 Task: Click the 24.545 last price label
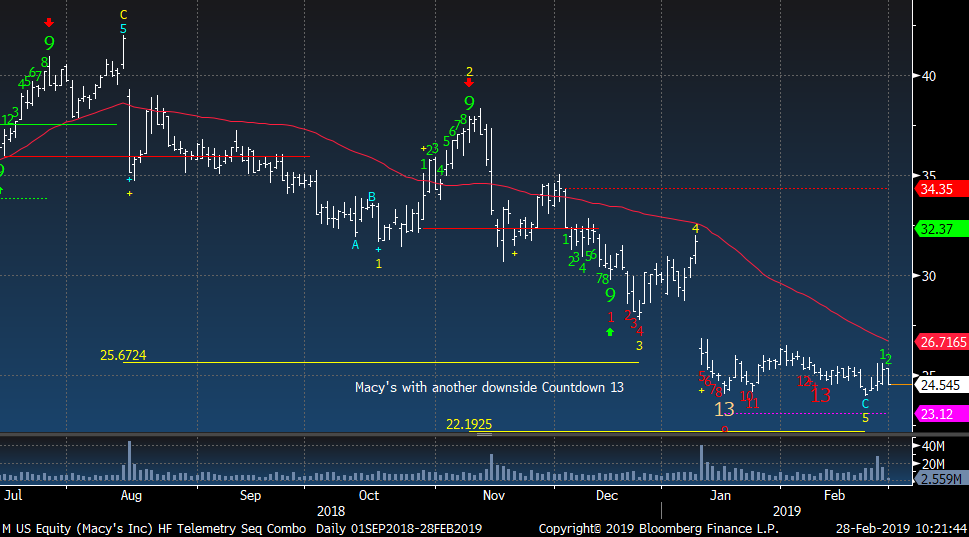point(941,385)
